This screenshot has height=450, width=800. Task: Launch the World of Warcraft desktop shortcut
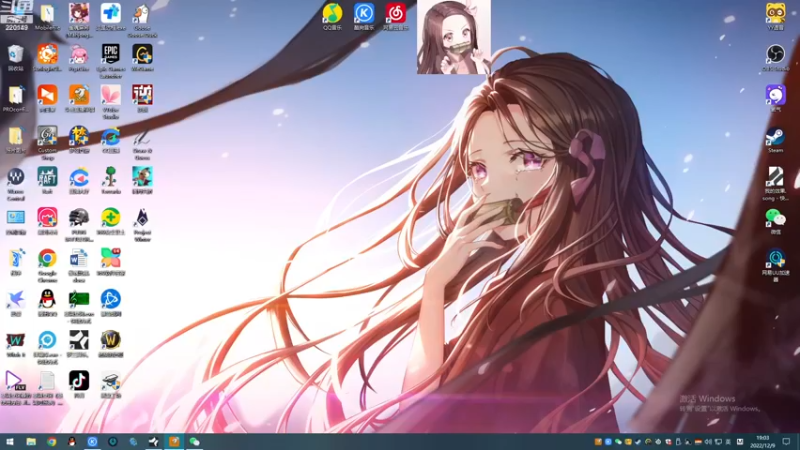click(111, 340)
